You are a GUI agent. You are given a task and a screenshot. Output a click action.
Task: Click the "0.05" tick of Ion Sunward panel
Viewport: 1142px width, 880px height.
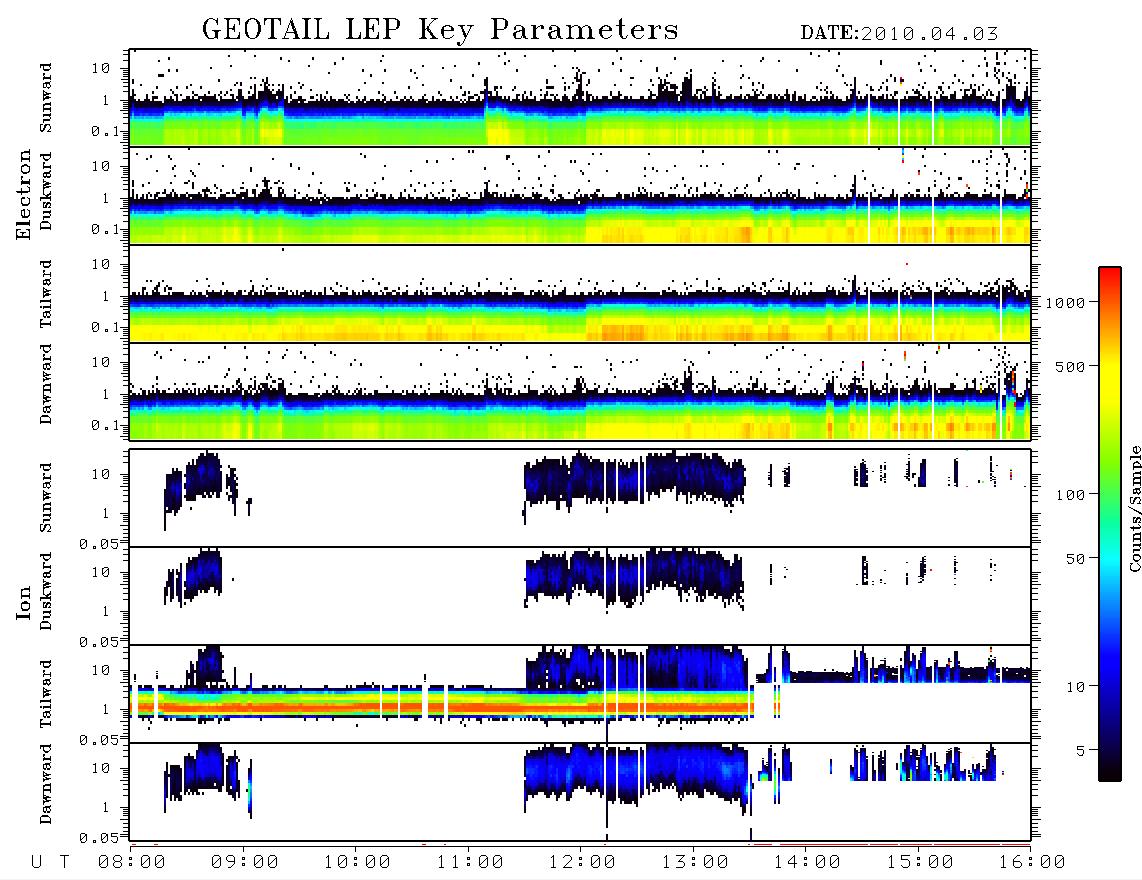click(x=98, y=544)
